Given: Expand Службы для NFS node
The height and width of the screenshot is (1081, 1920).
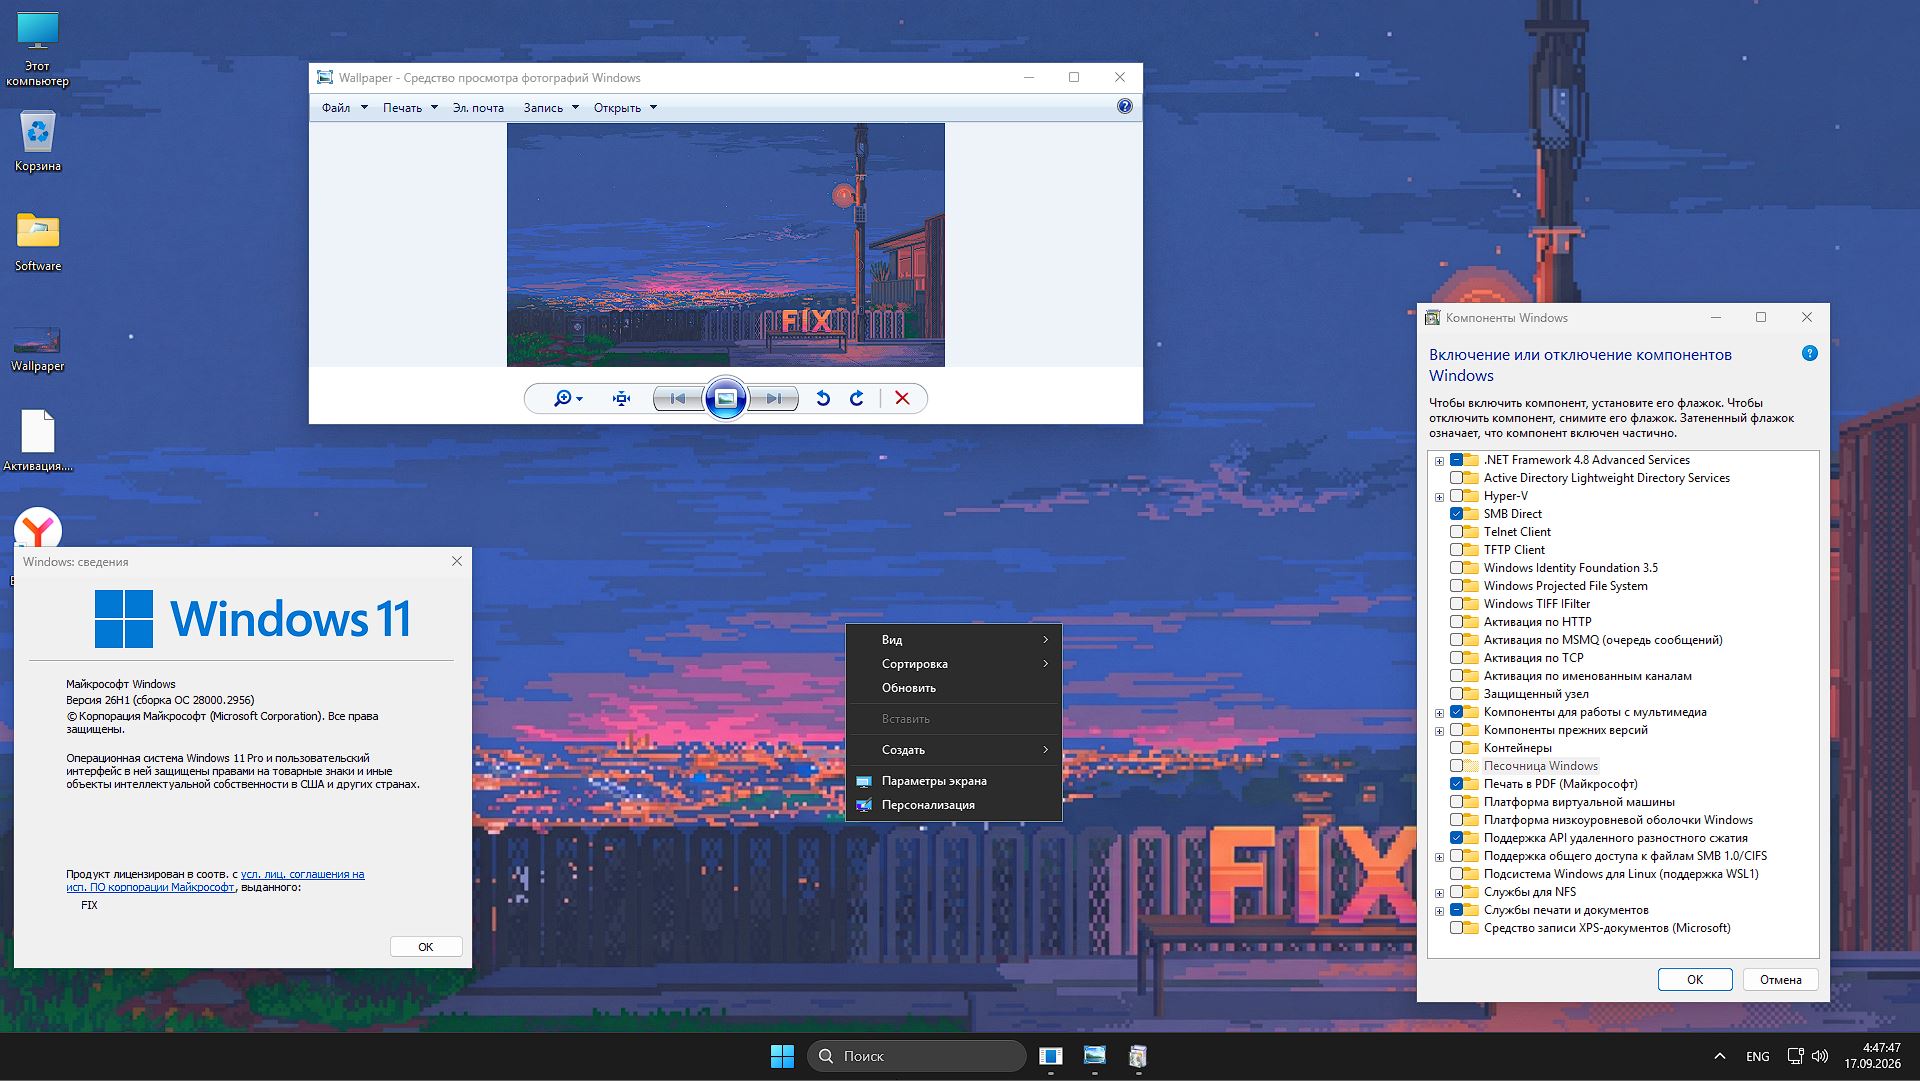Looking at the screenshot, I should pyautogui.click(x=1439, y=893).
